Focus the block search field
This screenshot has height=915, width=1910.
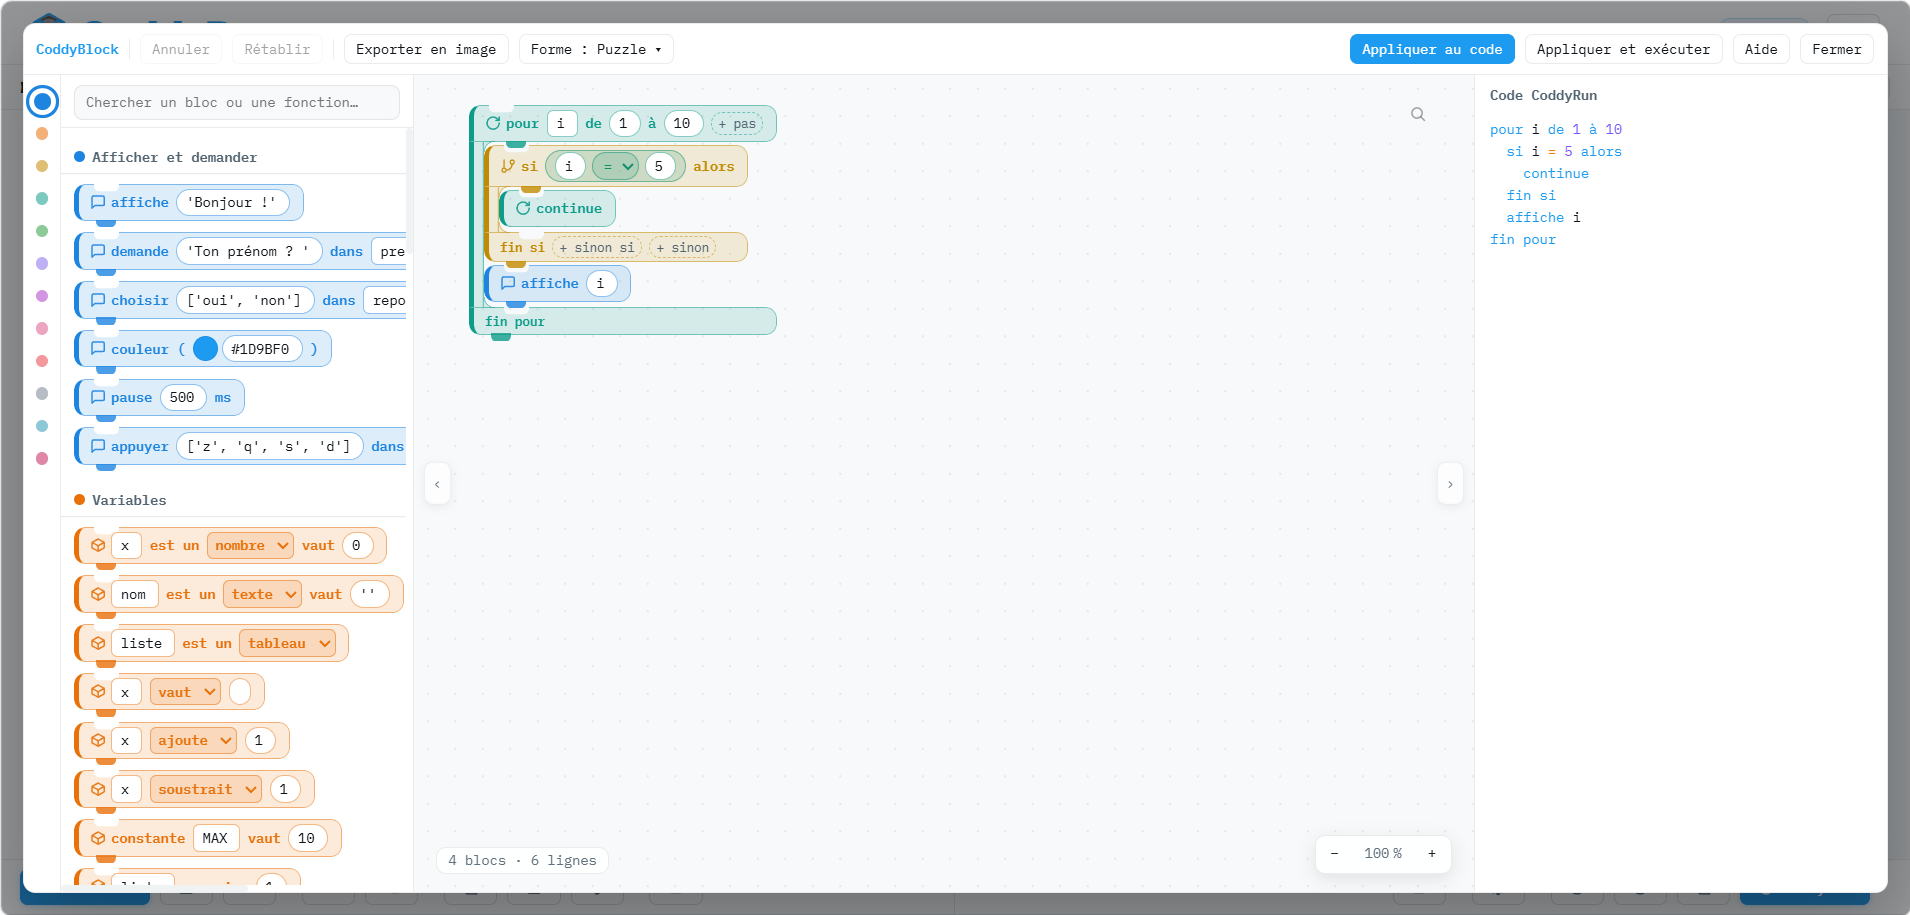(x=237, y=102)
